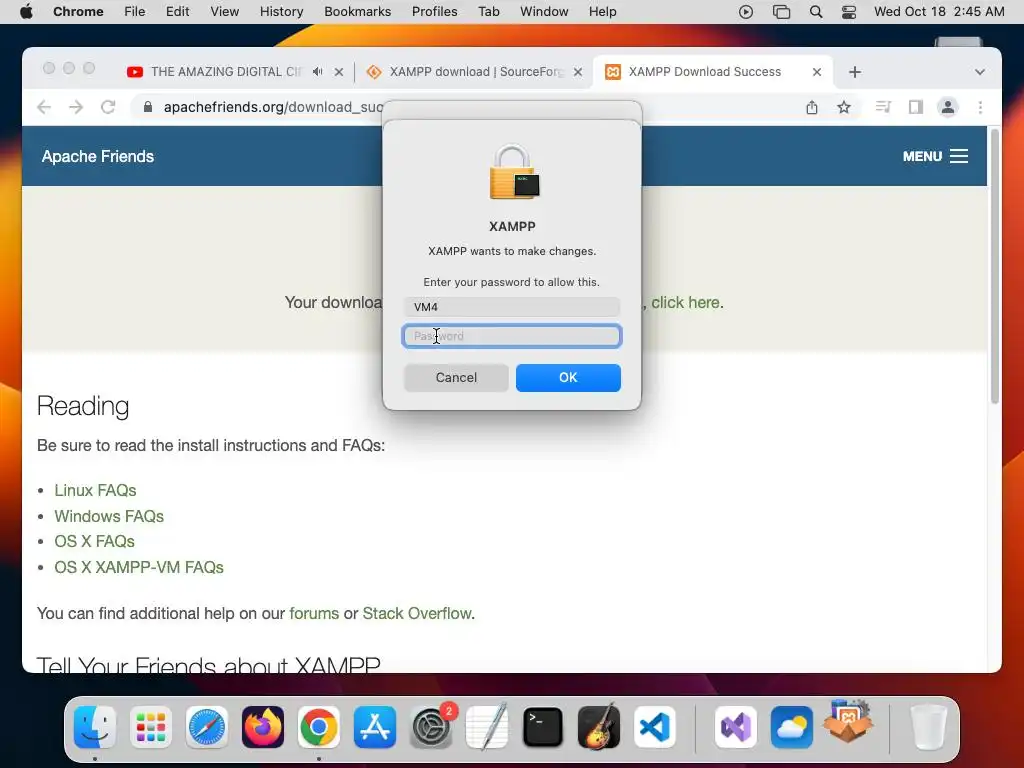Open the Linux FAQs link

pyautogui.click(x=95, y=490)
